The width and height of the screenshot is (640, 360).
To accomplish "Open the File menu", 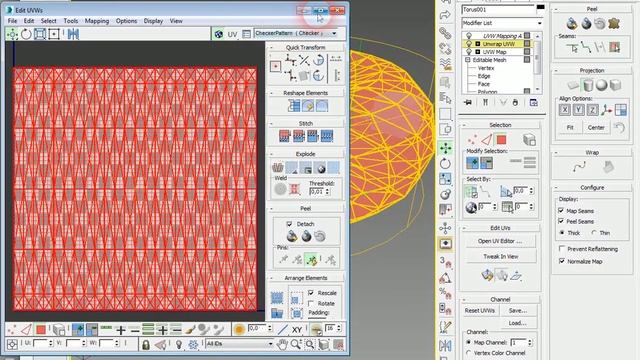I will click(12, 21).
